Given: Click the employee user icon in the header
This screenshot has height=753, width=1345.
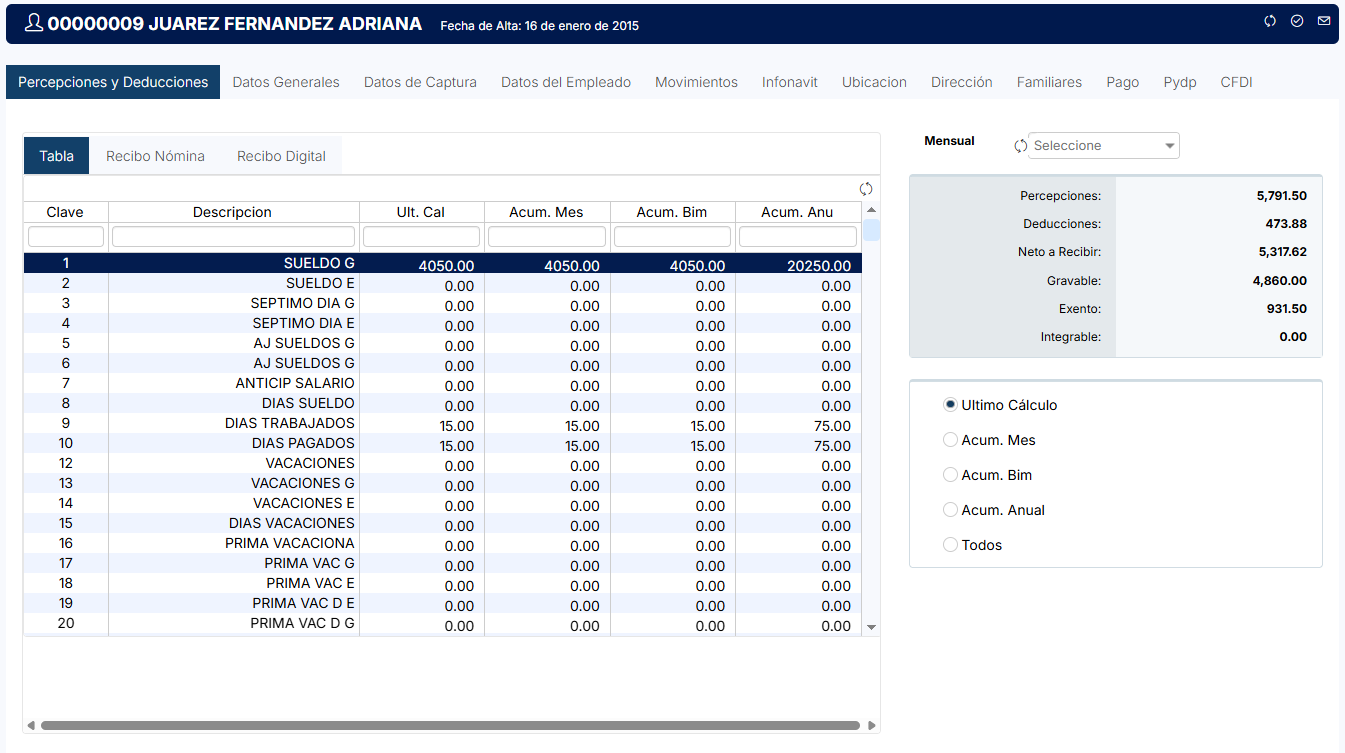Looking at the screenshot, I should [x=34, y=23].
